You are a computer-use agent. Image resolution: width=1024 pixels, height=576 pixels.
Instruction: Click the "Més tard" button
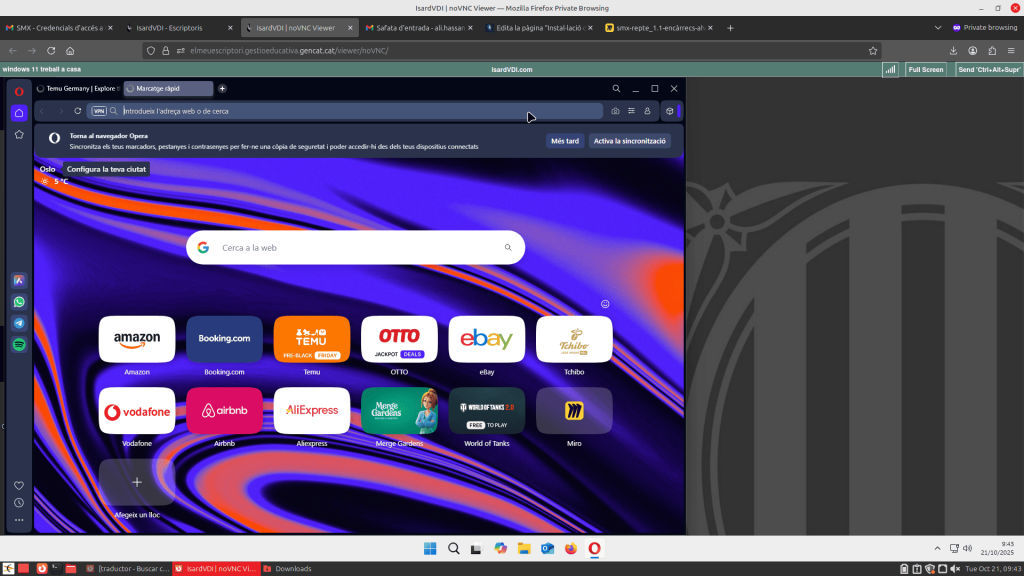click(x=565, y=141)
